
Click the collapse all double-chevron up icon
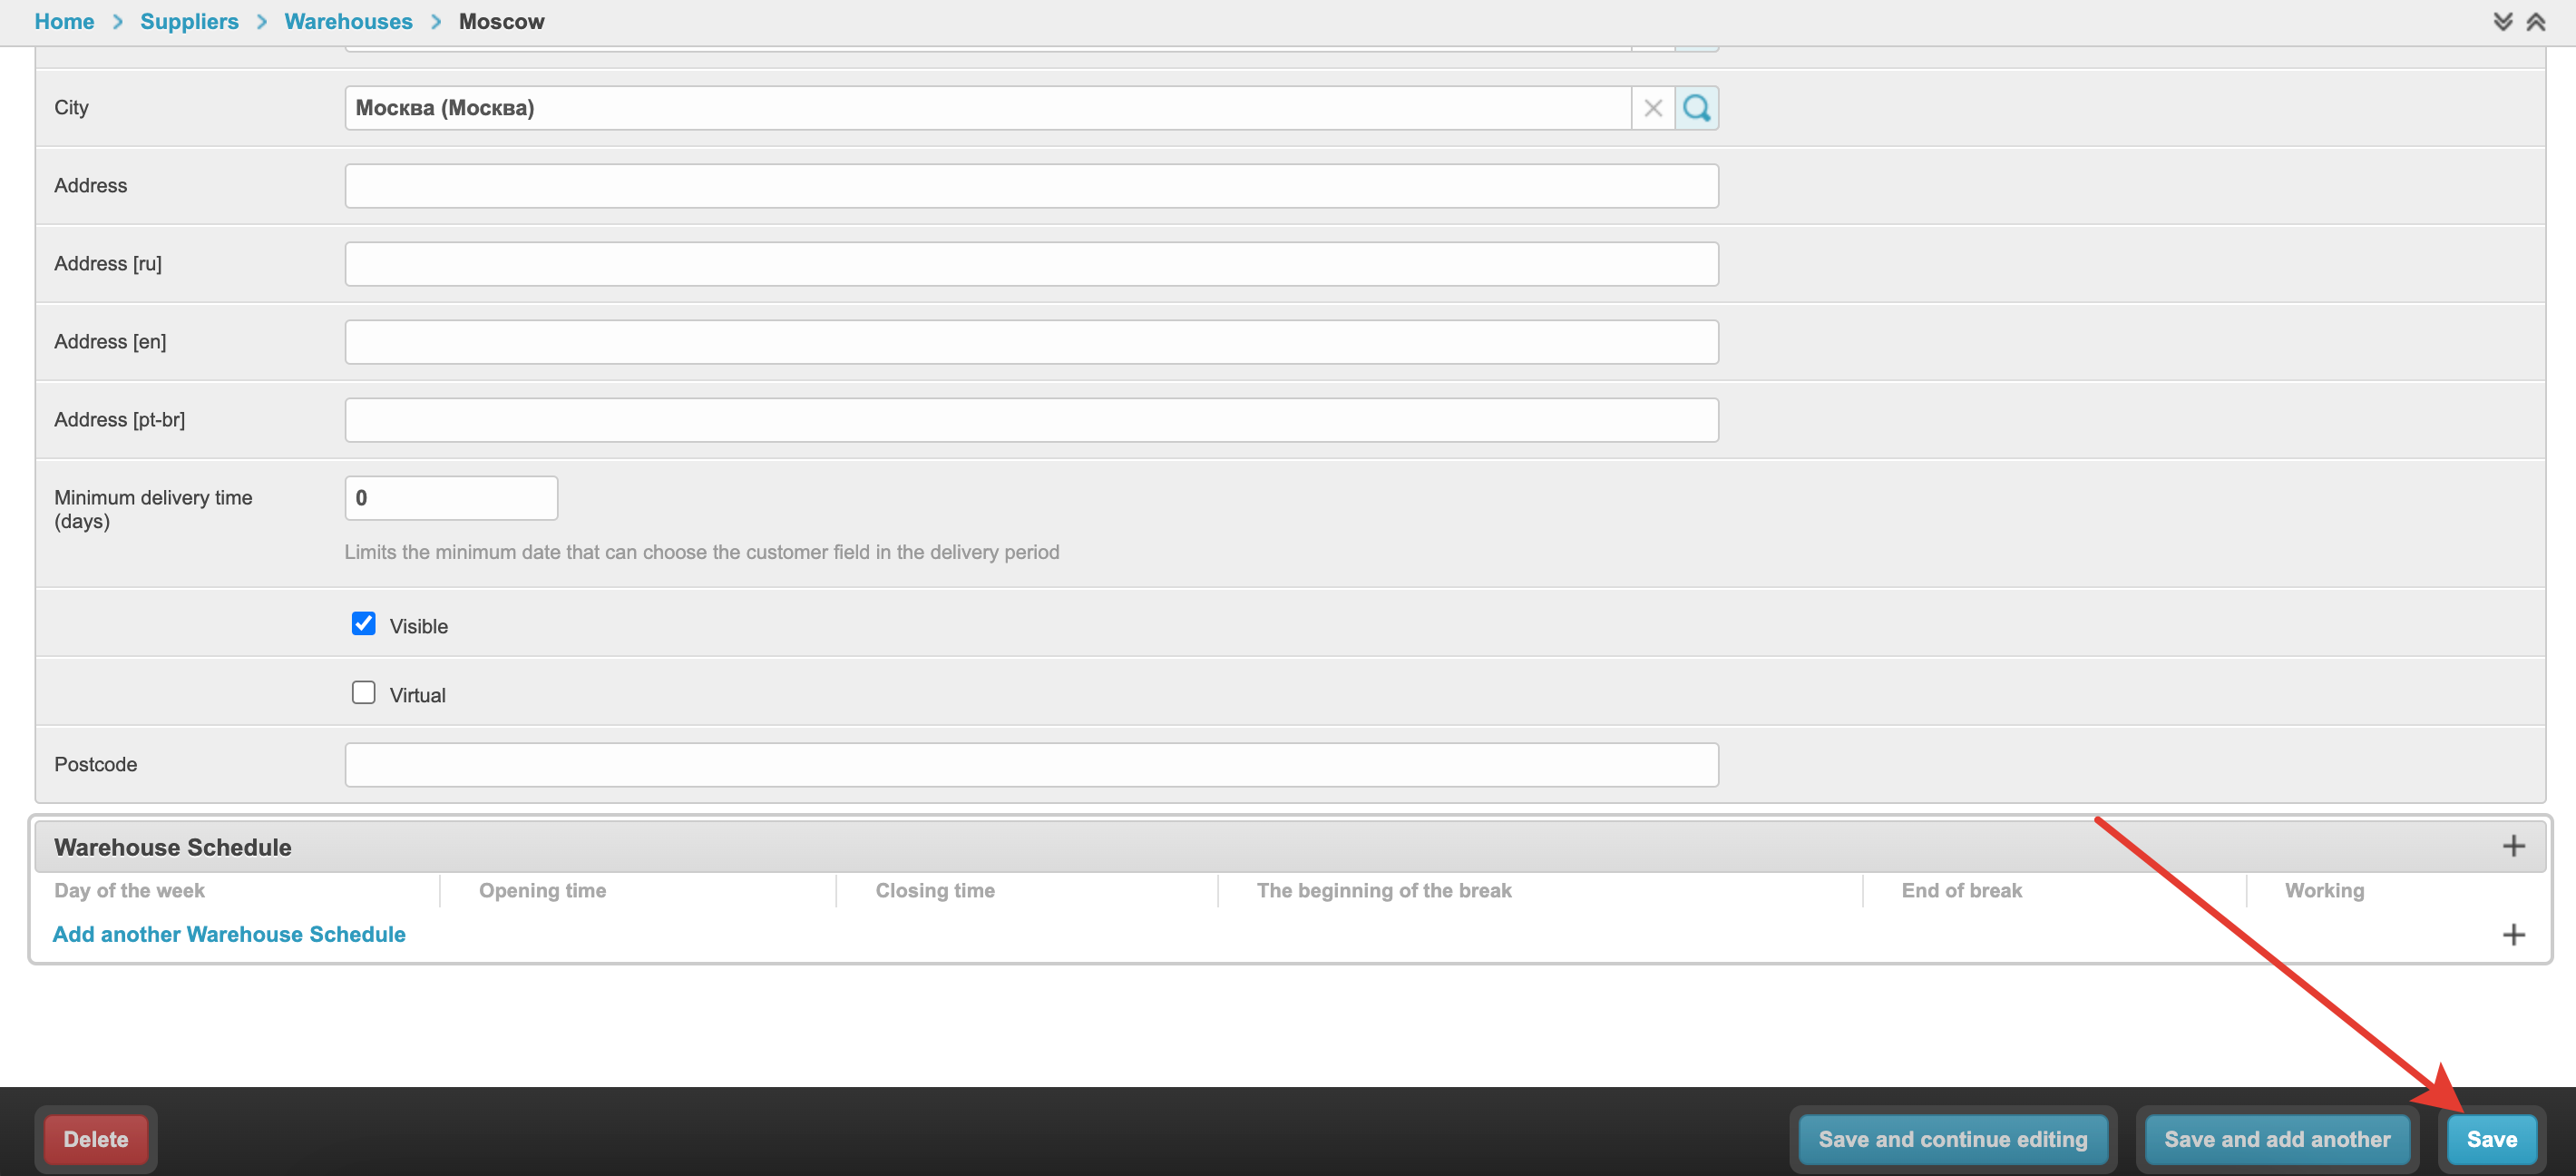[x=2535, y=22]
